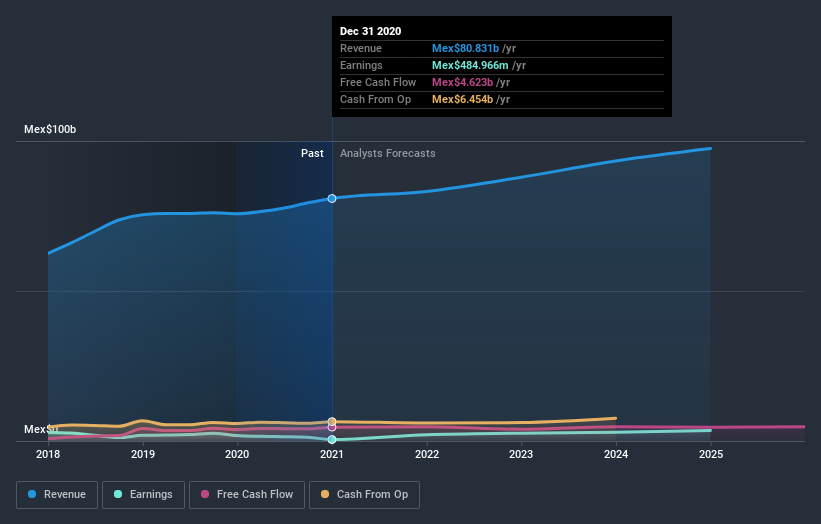Click the 2021 x-axis label
Image resolution: width=821 pixels, height=524 pixels.
point(332,454)
